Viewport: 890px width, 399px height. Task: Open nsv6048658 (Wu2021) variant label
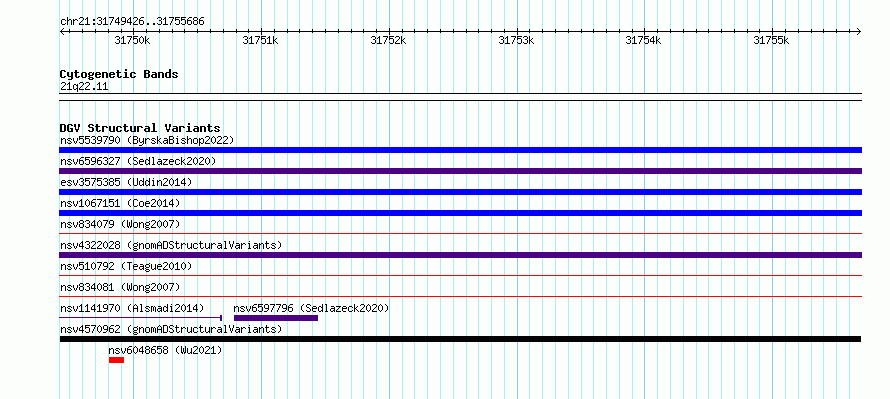(165, 350)
